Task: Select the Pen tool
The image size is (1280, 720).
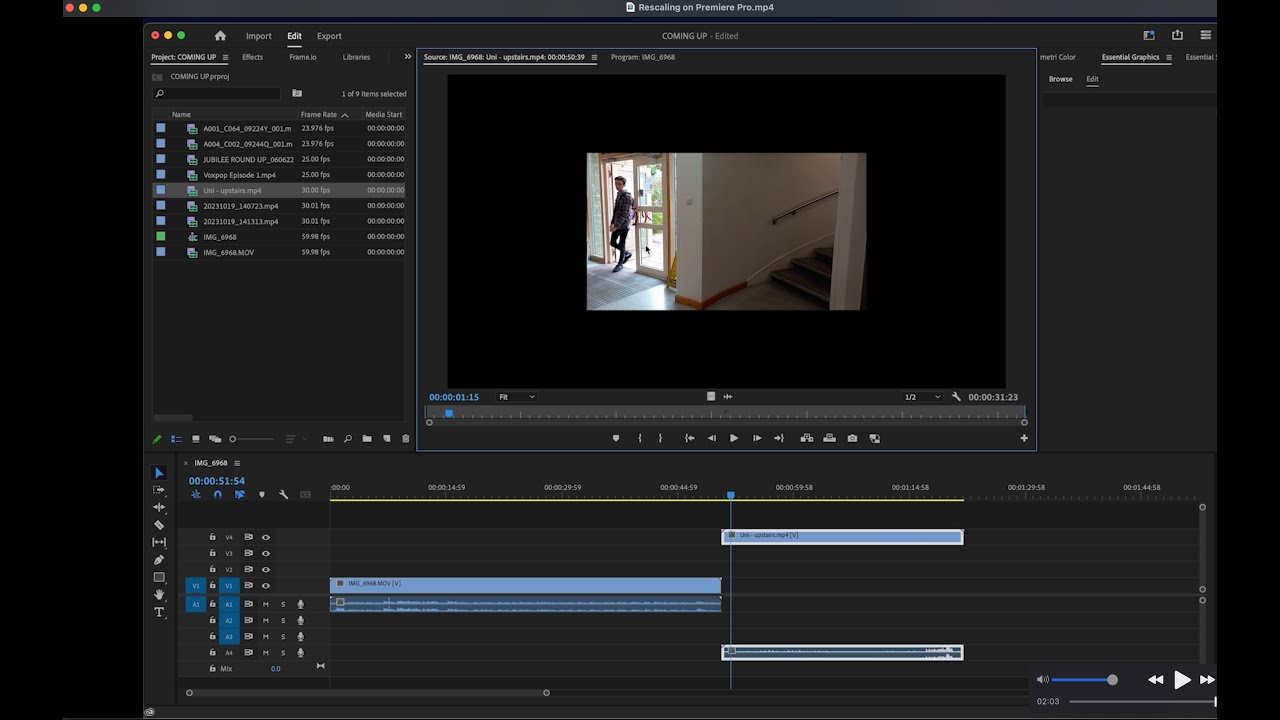Action: coord(158,560)
